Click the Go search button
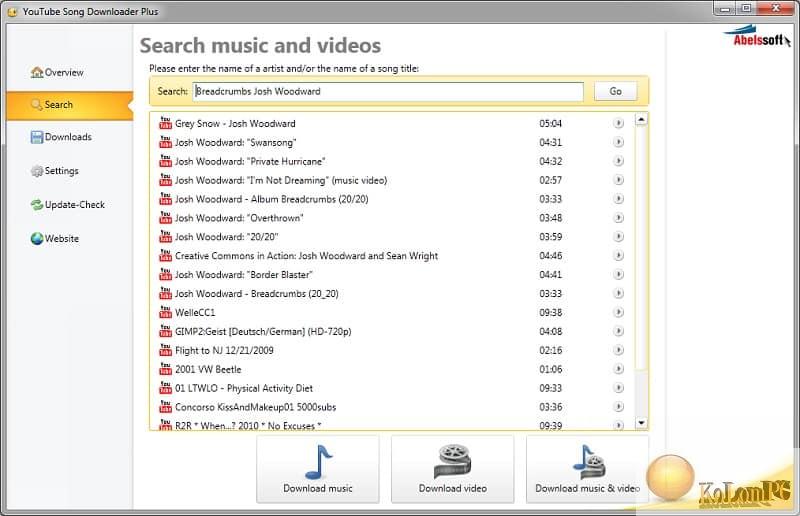800x516 pixels. 615,91
